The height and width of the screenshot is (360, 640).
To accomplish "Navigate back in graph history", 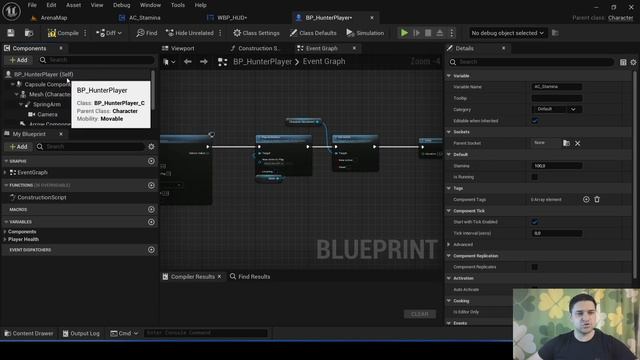I will point(188,62).
